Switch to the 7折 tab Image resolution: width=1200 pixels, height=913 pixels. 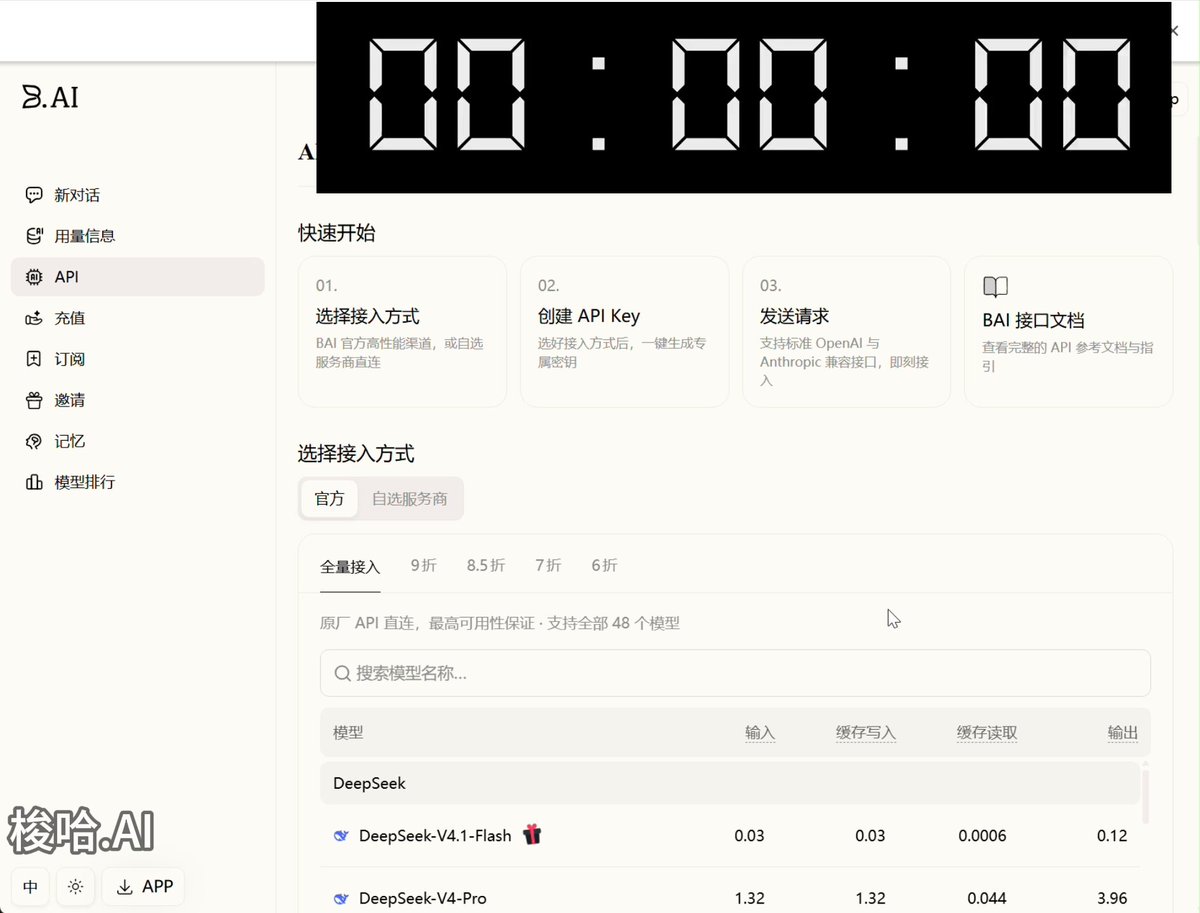[548, 566]
